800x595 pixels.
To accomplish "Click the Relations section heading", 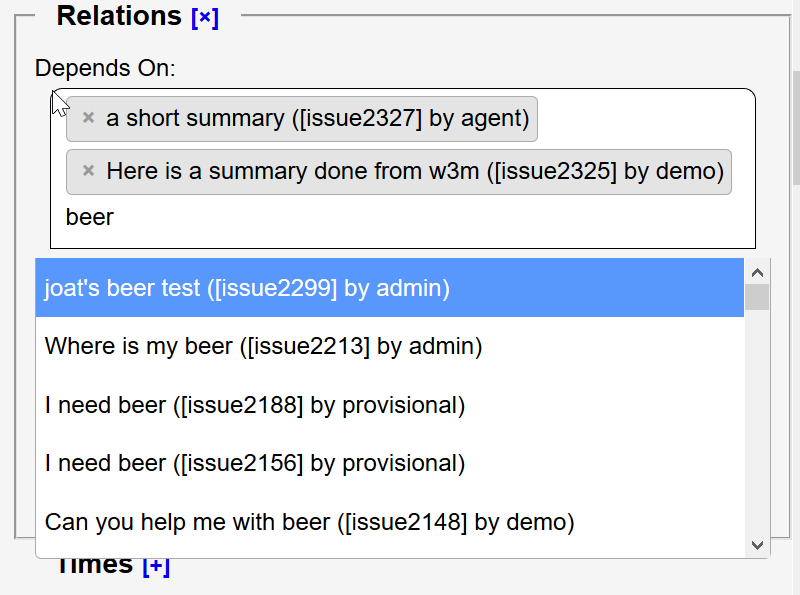I will 118,16.
